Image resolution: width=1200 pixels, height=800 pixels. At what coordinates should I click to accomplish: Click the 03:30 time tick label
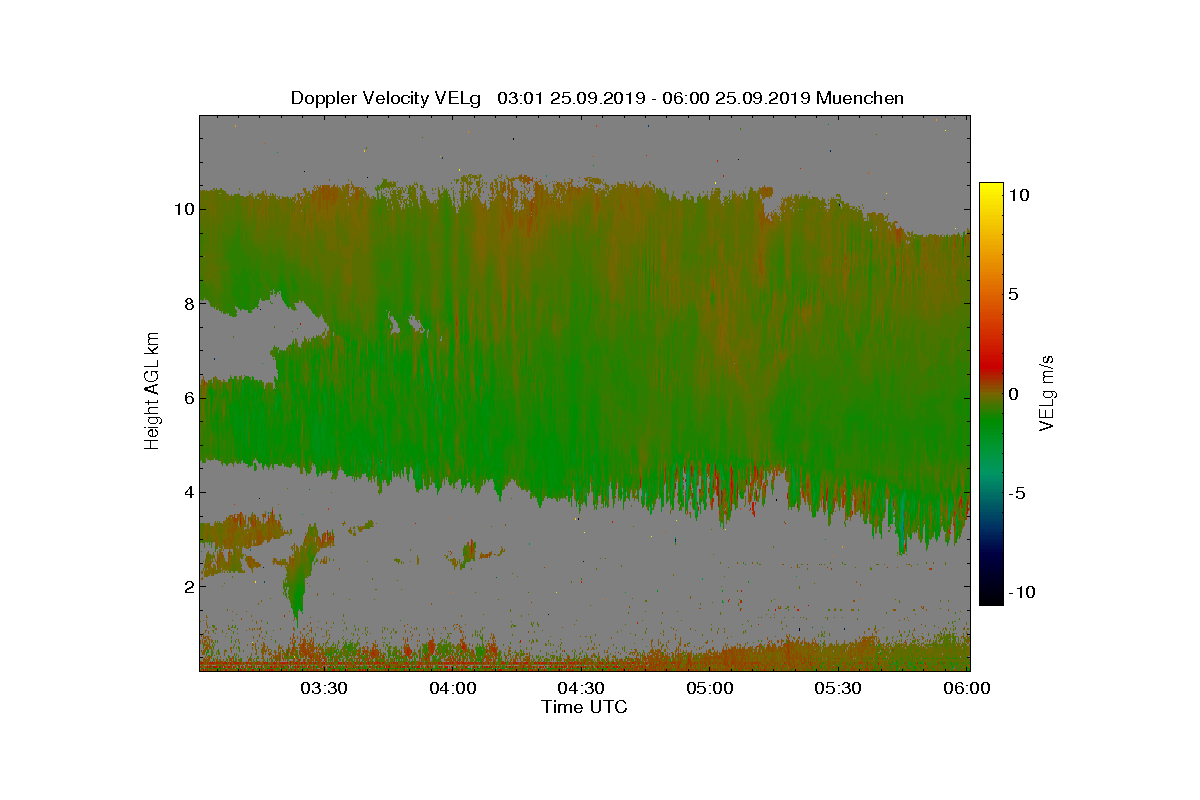[324, 688]
